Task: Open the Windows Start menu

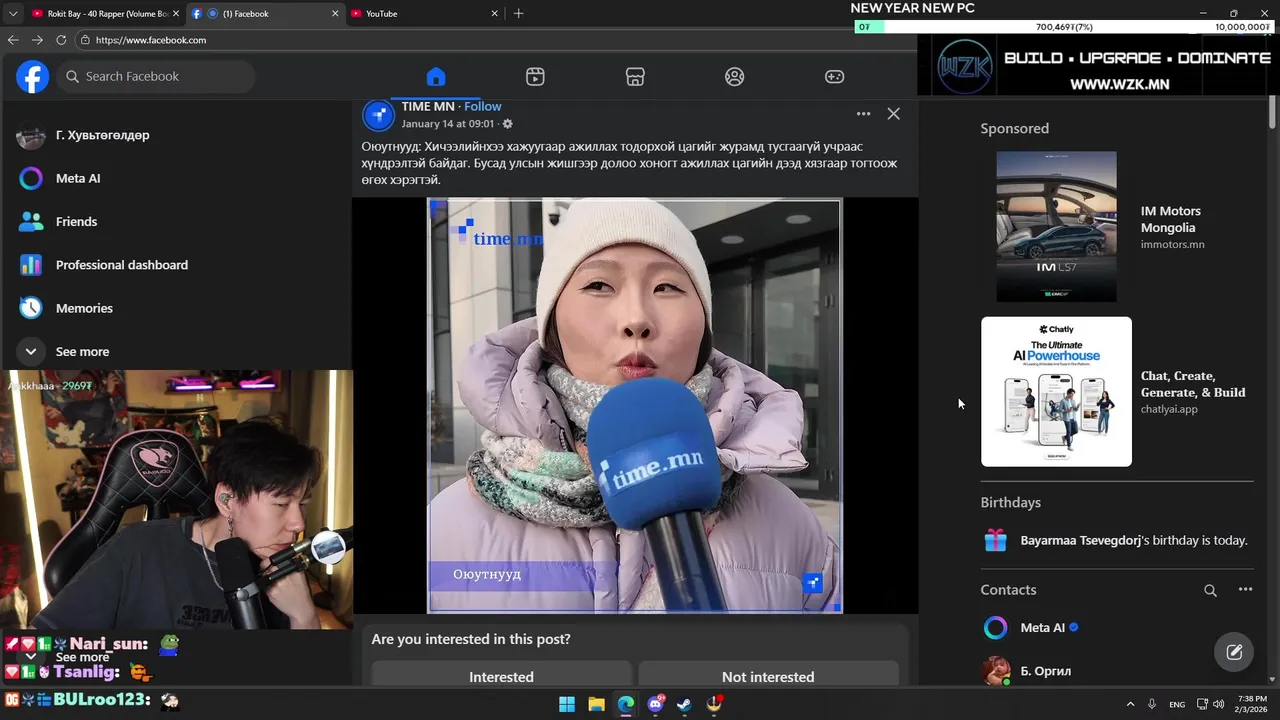Action: pos(567,704)
